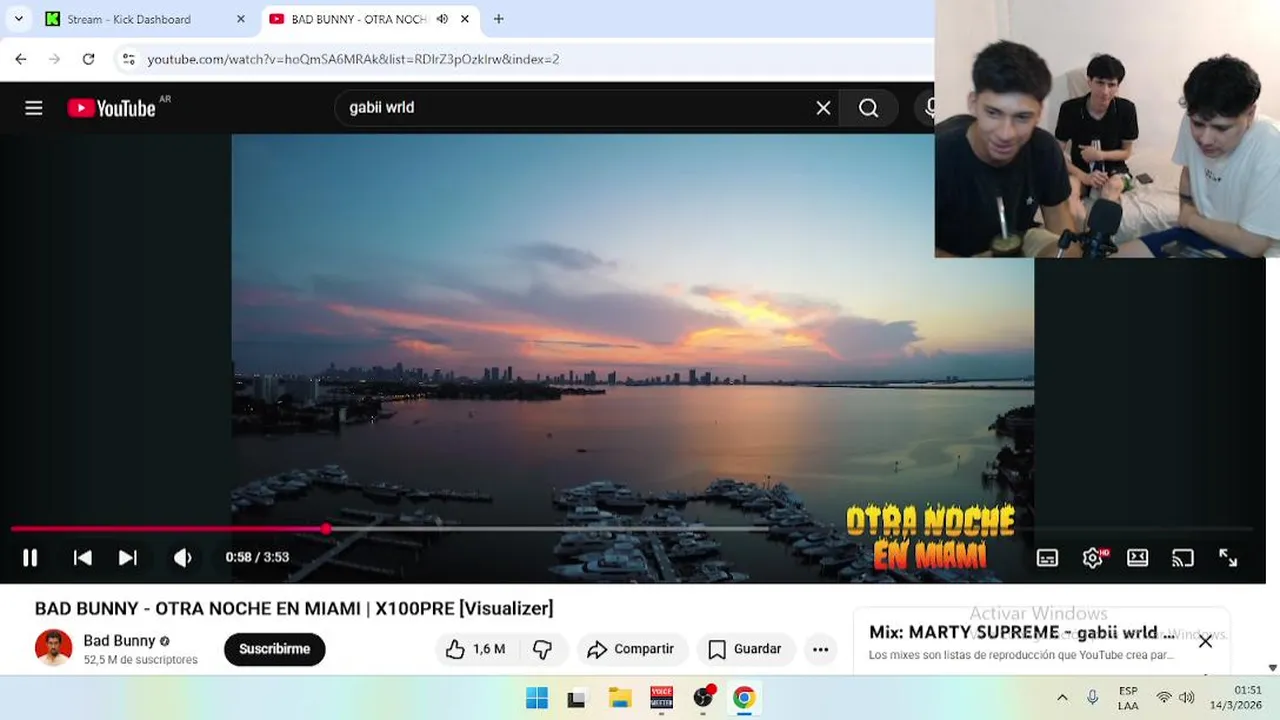Skip to the previous video
Image resolution: width=1280 pixels, height=720 pixels.
pyautogui.click(x=83, y=557)
